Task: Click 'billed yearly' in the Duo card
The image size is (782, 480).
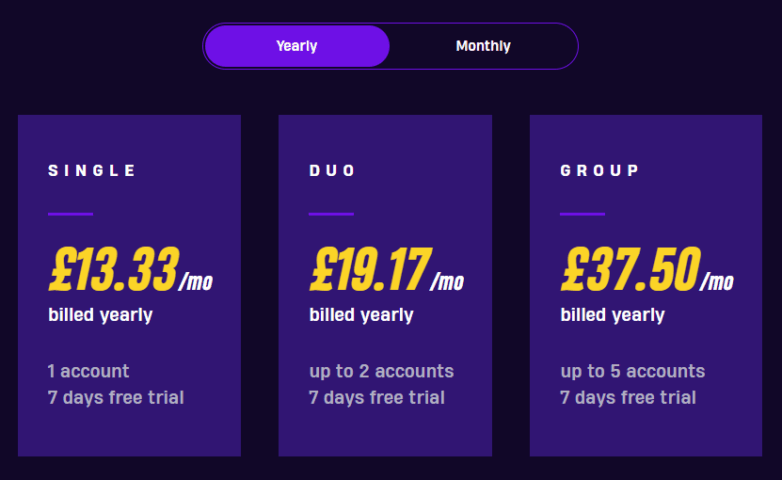Action: [x=361, y=315]
